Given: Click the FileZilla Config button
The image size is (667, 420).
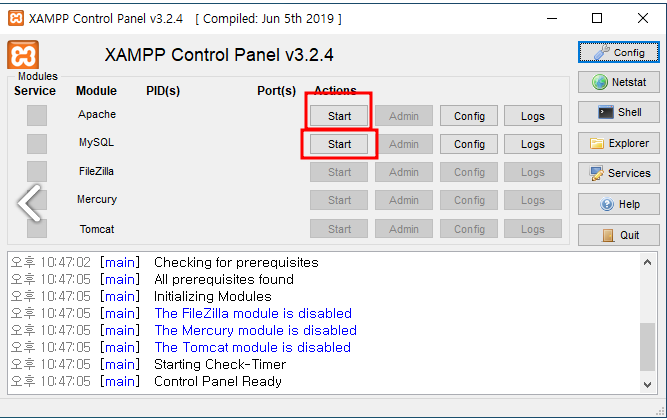Looking at the screenshot, I should pos(469,172).
